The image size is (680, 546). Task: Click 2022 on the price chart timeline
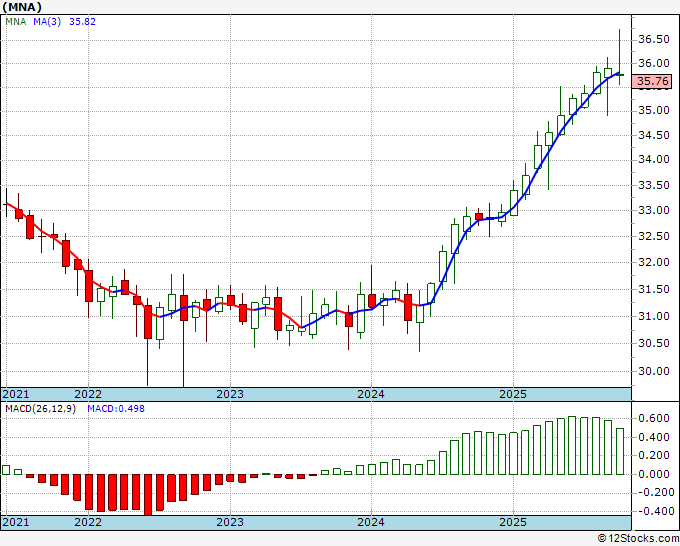(88, 394)
